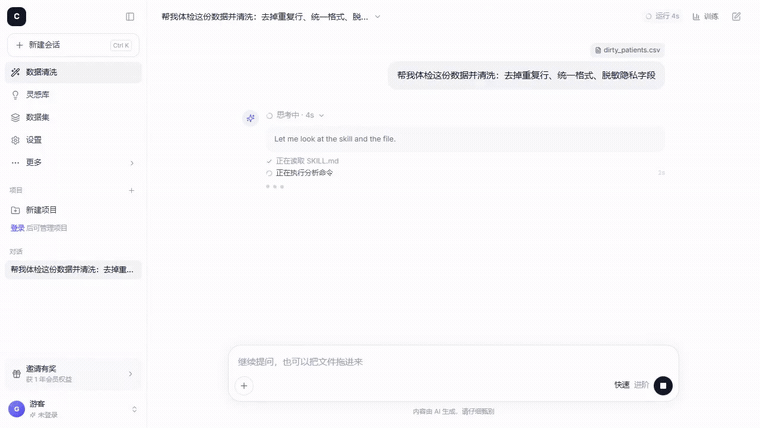Select the 进阶 mode
The image size is (760, 428).
coord(641,385)
